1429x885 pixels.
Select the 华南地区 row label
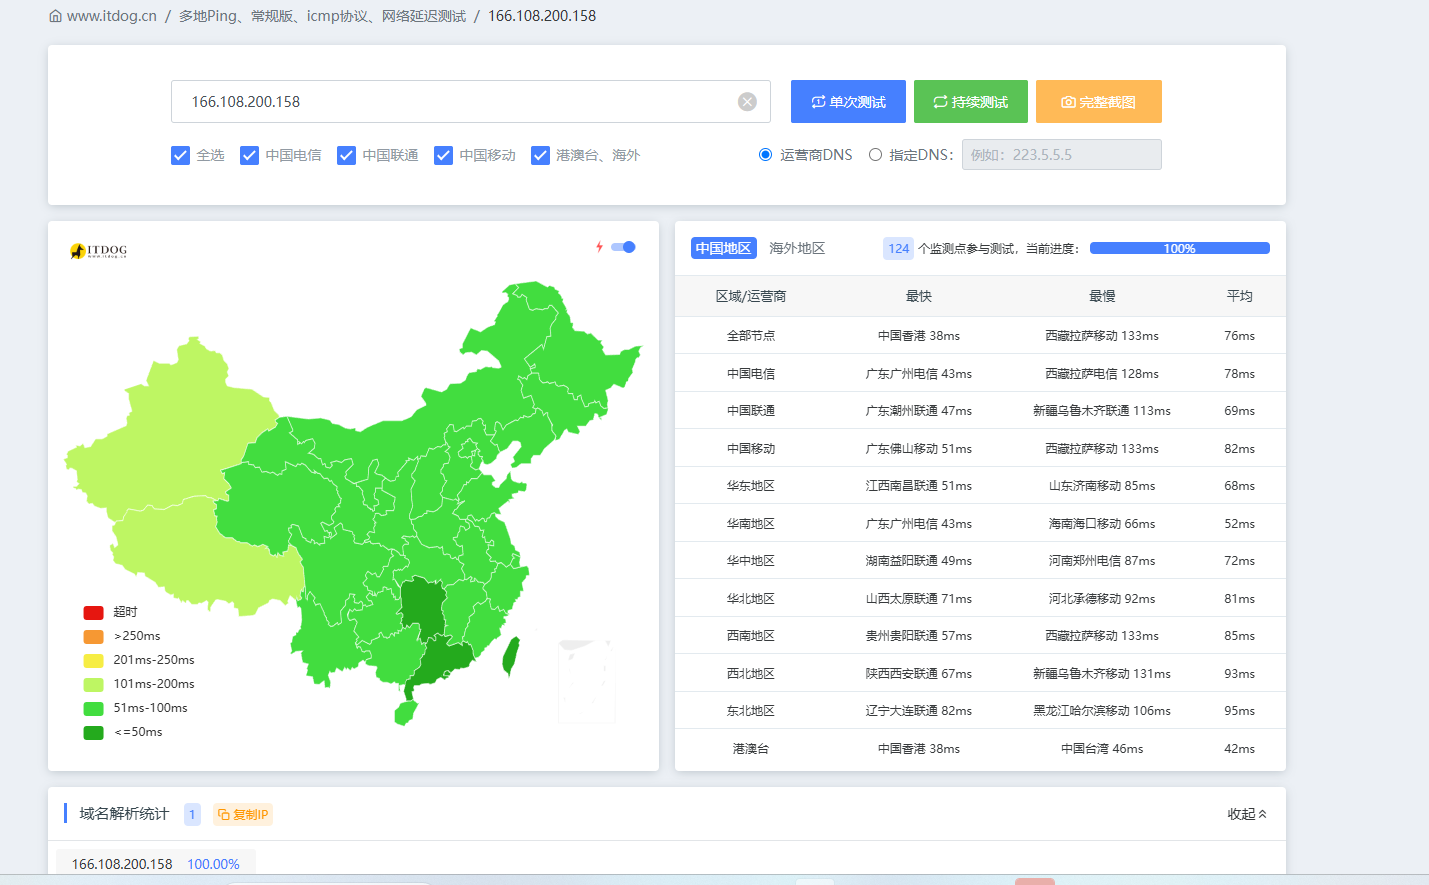pos(751,523)
